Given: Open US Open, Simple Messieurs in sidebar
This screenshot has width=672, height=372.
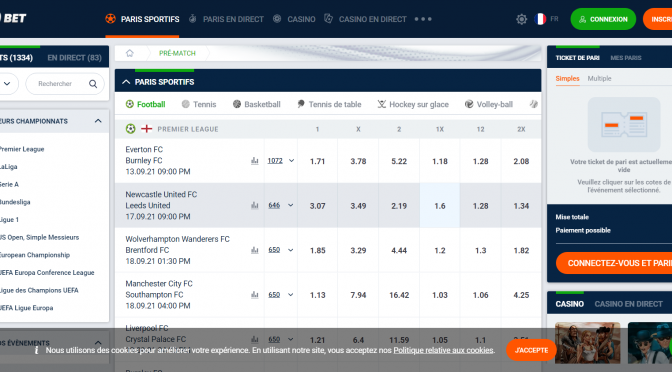Looking at the screenshot, I should pos(39,237).
